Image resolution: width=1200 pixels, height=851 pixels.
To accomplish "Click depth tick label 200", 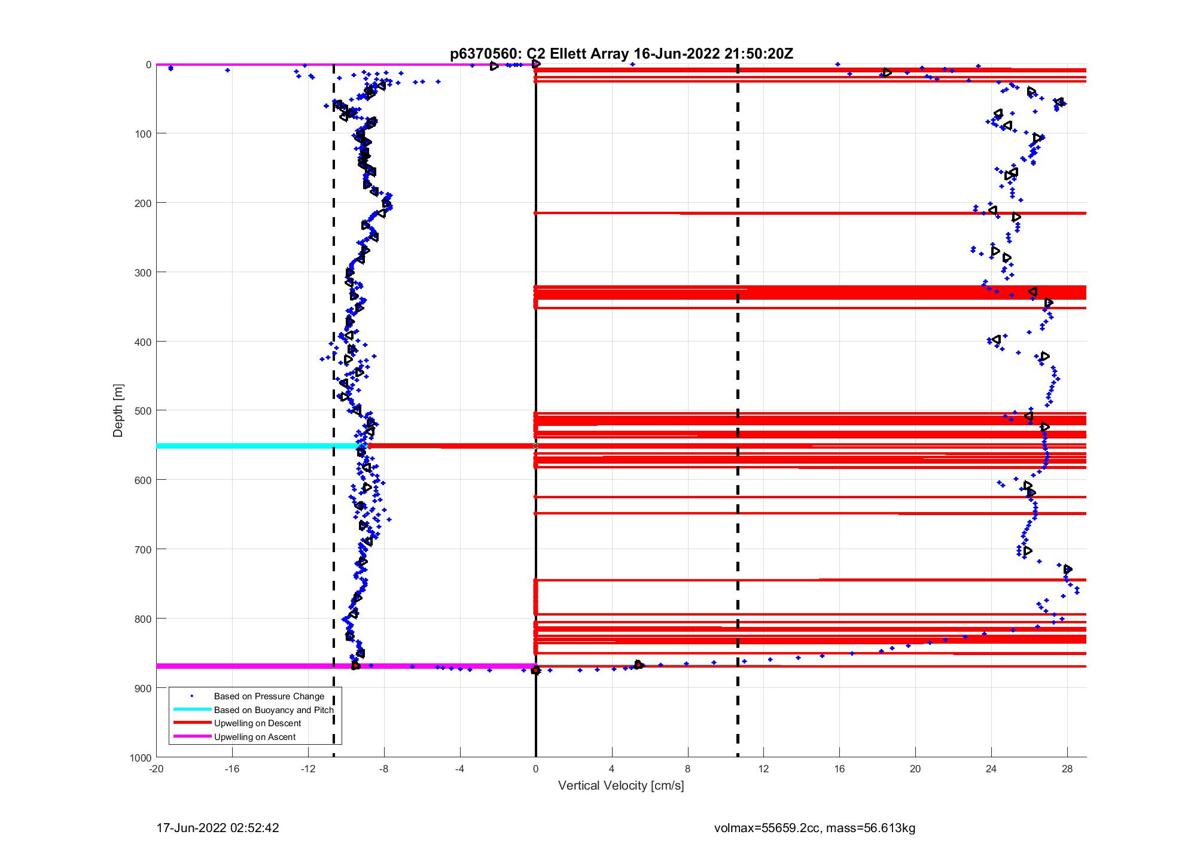I will tap(142, 203).
